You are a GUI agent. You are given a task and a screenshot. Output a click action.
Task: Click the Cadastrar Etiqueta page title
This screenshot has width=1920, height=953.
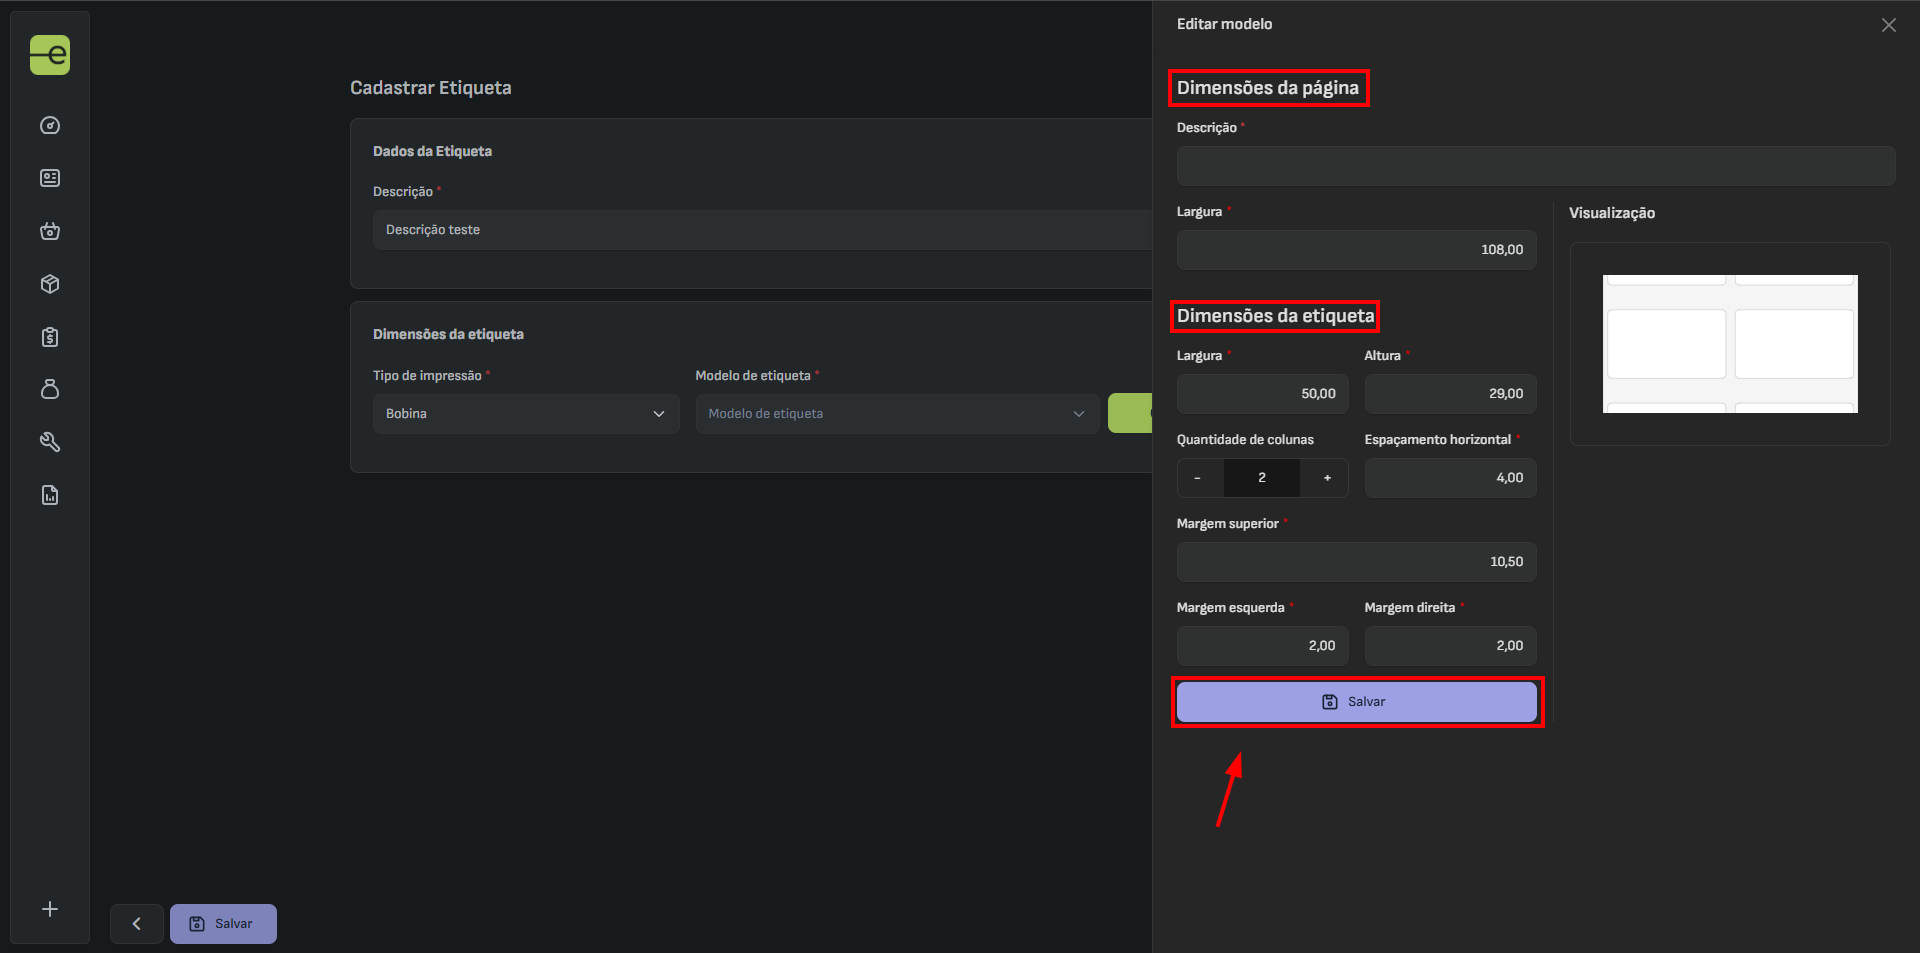pos(431,88)
